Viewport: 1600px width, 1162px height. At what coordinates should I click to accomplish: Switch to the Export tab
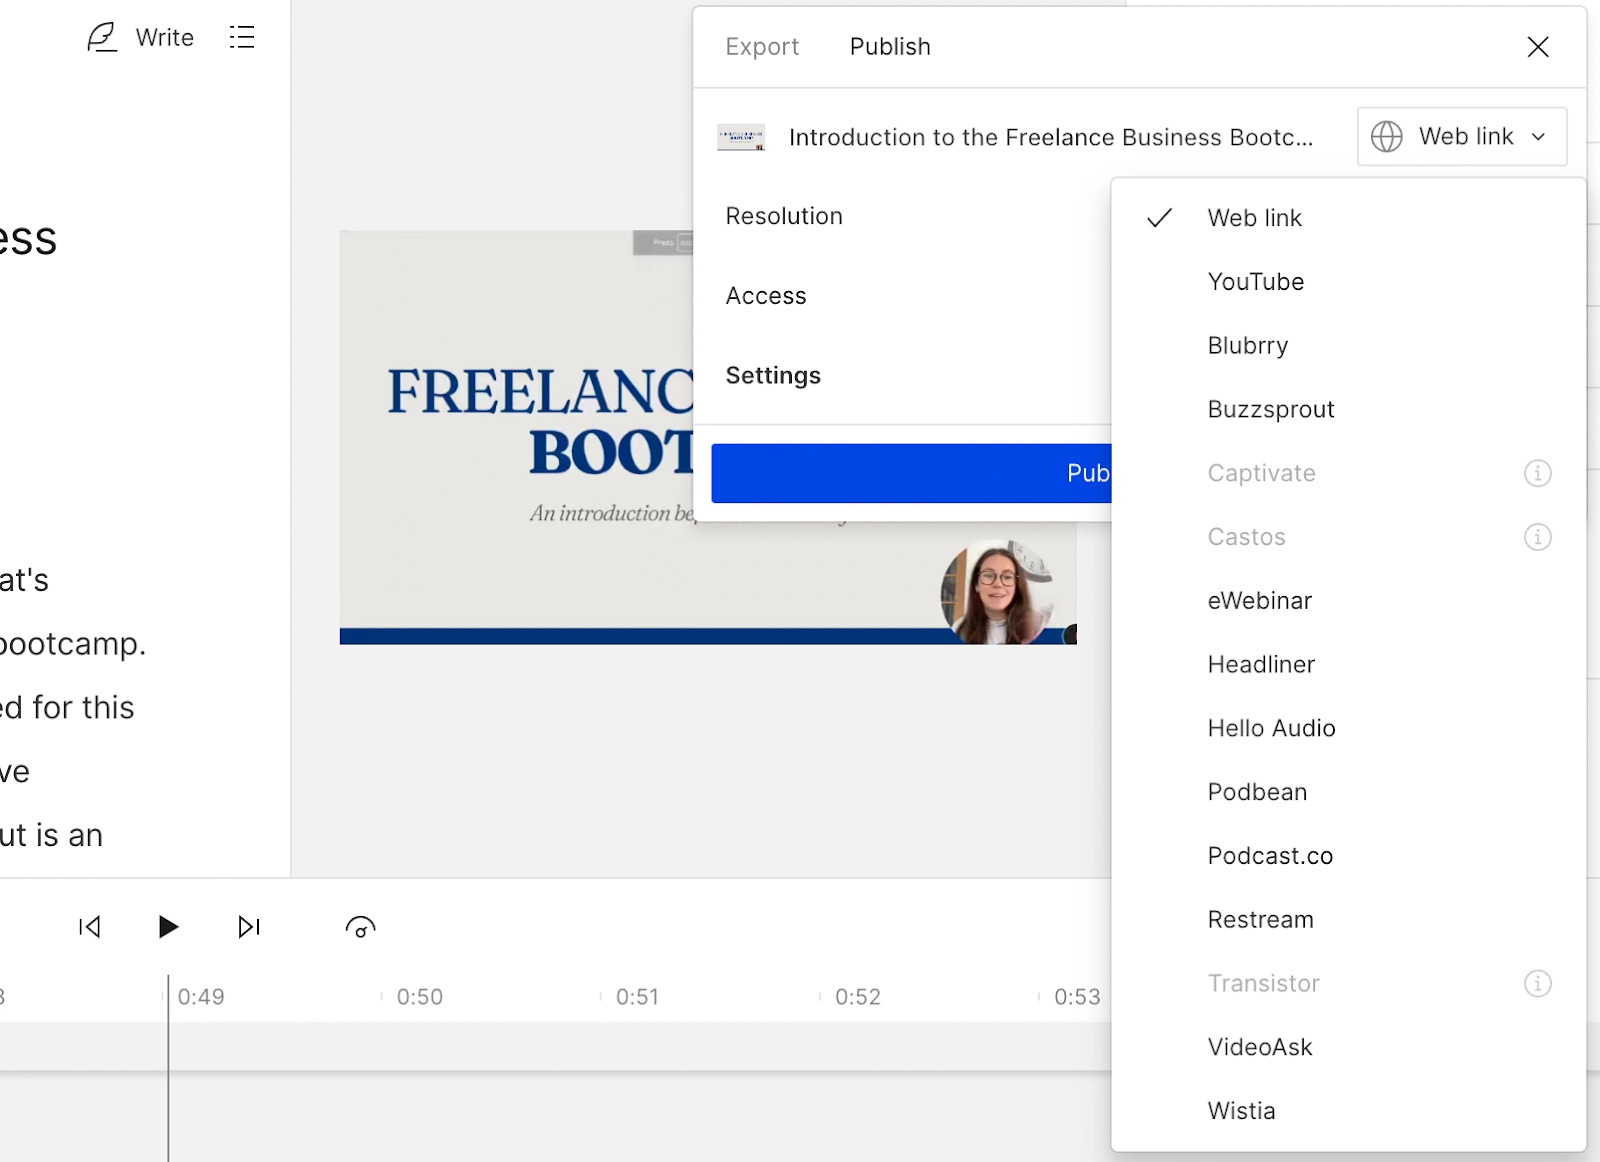(x=762, y=47)
